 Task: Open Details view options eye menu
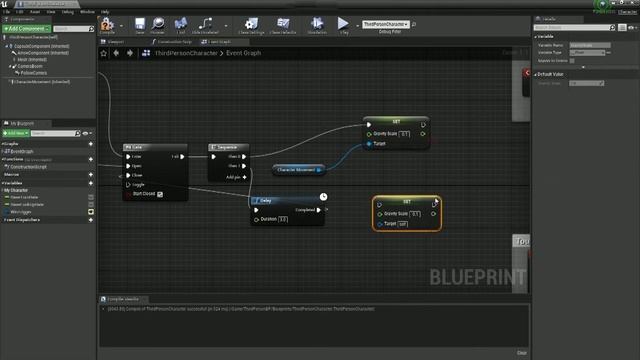click(x=632, y=27)
